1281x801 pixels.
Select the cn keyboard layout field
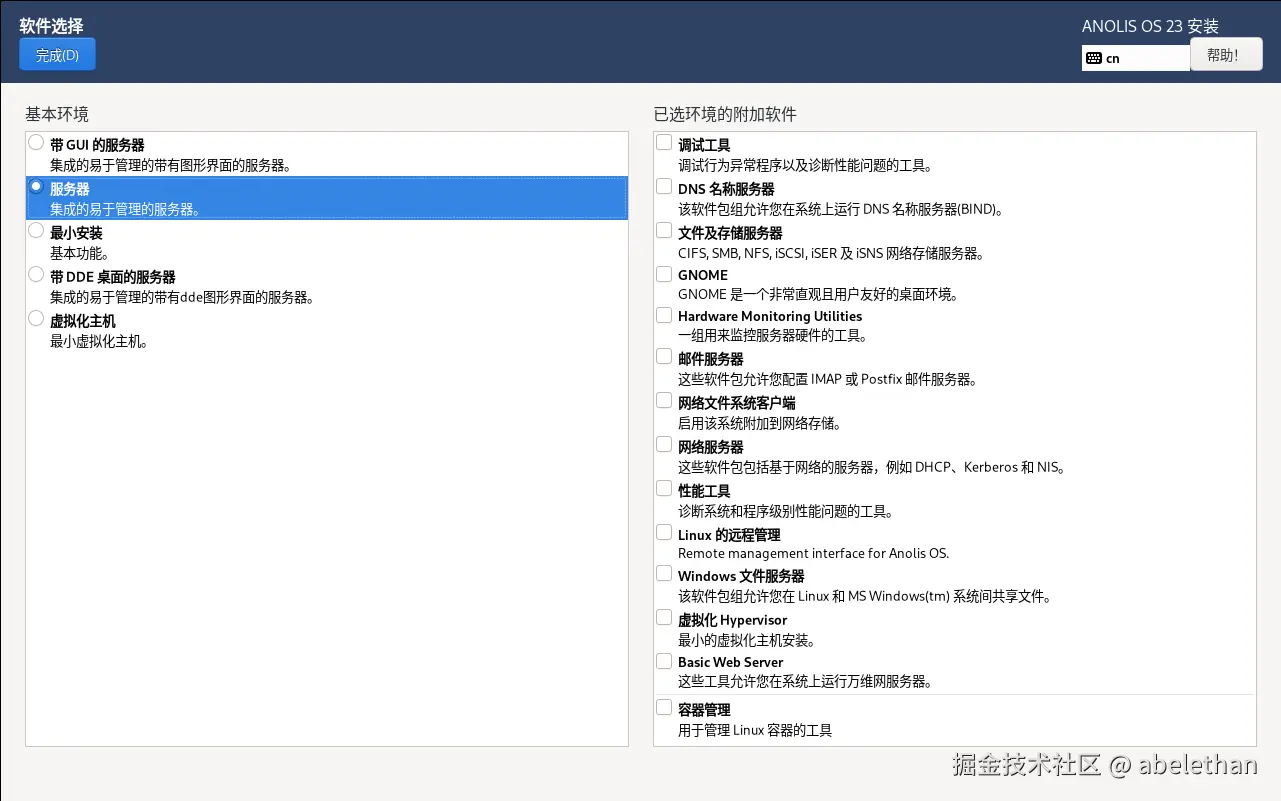pos(1136,58)
